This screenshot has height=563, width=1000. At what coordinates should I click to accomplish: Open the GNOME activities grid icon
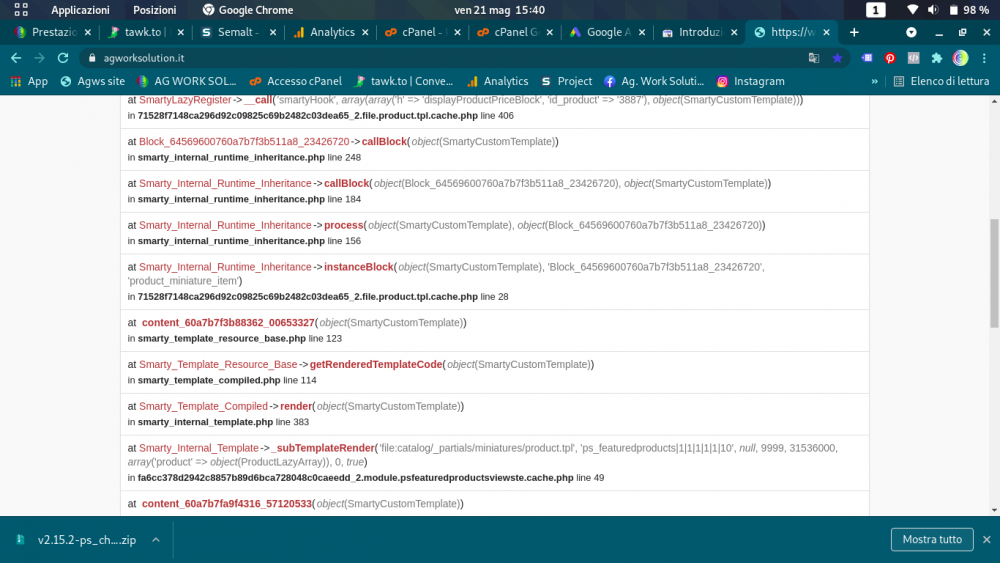click(21, 10)
